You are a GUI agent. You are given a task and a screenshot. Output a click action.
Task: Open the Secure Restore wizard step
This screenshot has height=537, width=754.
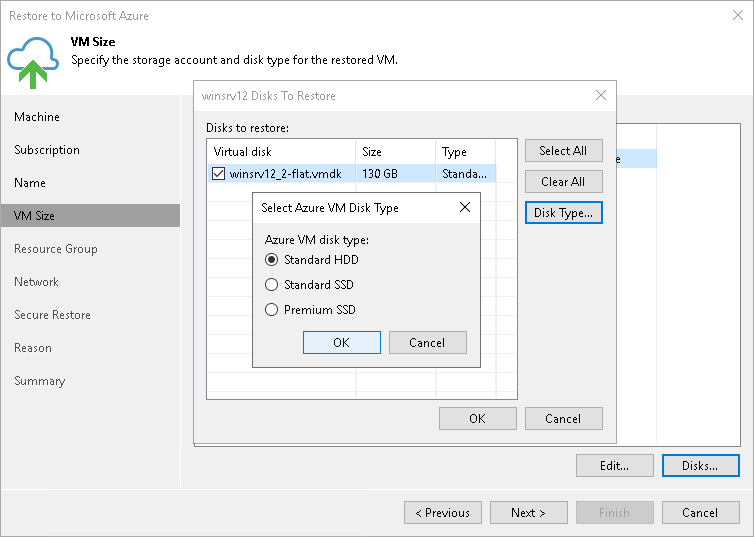(52, 315)
